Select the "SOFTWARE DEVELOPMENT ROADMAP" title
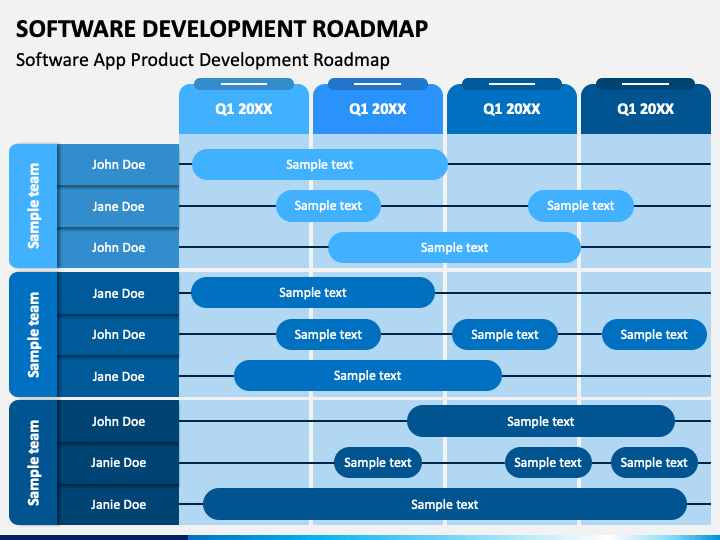This screenshot has width=720, height=540. click(x=222, y=28)
